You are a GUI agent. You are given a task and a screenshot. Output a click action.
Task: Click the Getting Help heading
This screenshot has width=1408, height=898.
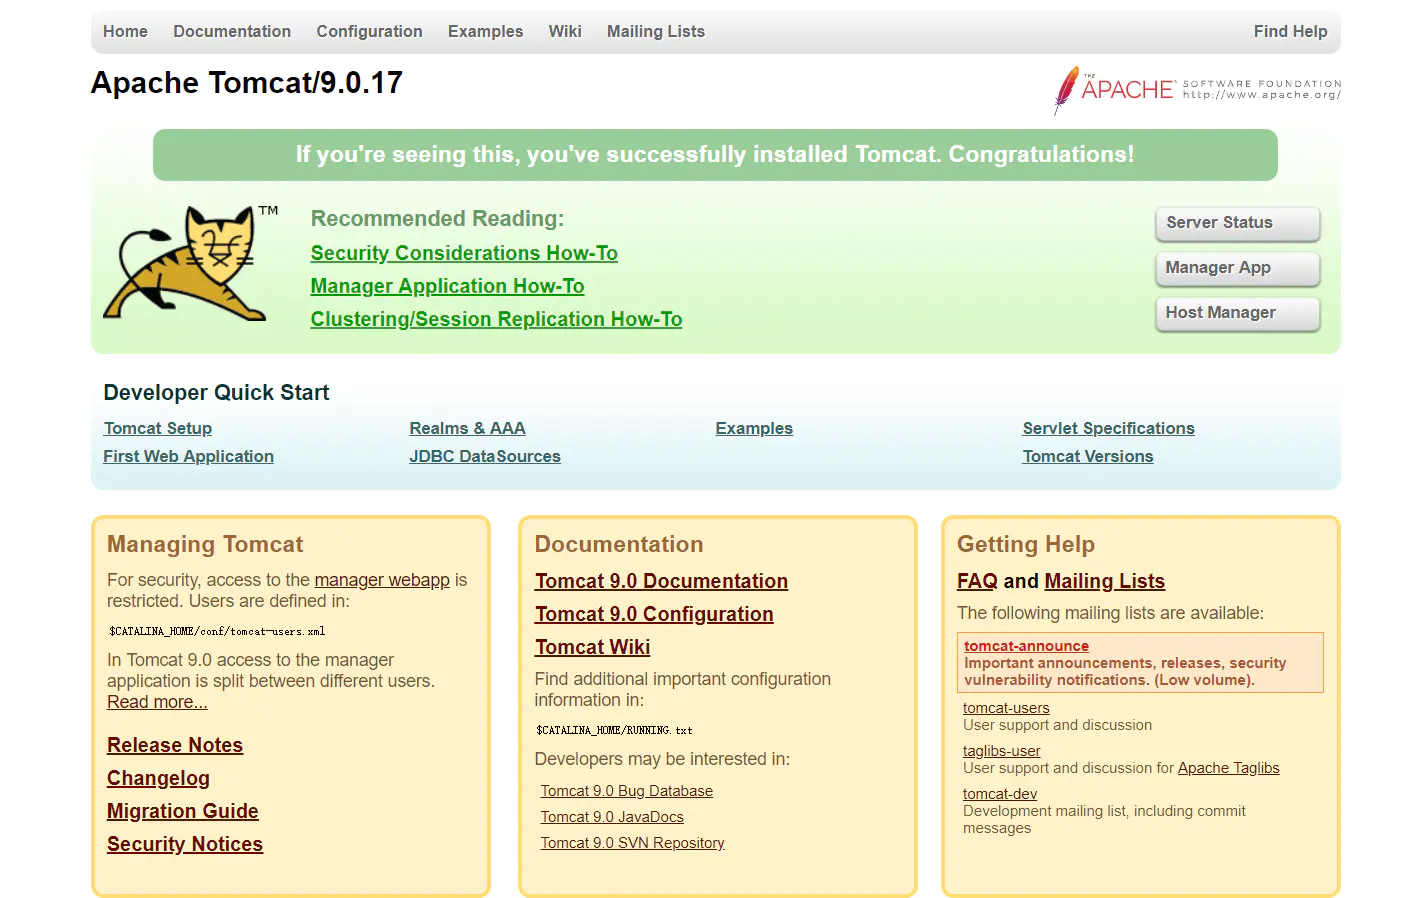1026,544
